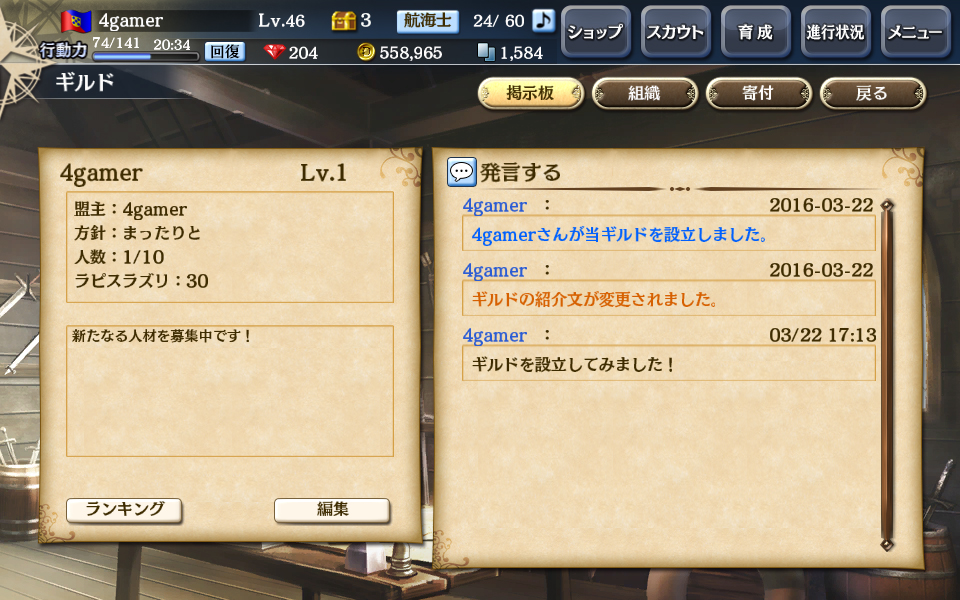
Task: Click the blue document stack icon
Action: [x=486, y=52]
